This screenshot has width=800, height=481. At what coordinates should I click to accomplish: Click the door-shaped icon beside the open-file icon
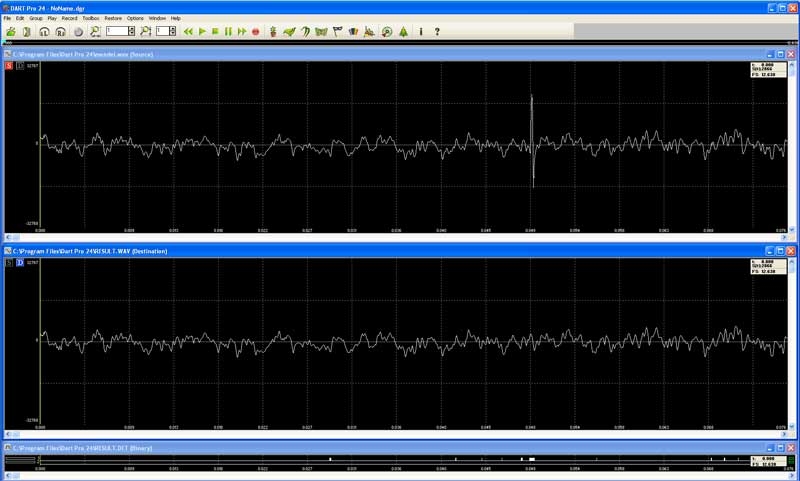27,32
